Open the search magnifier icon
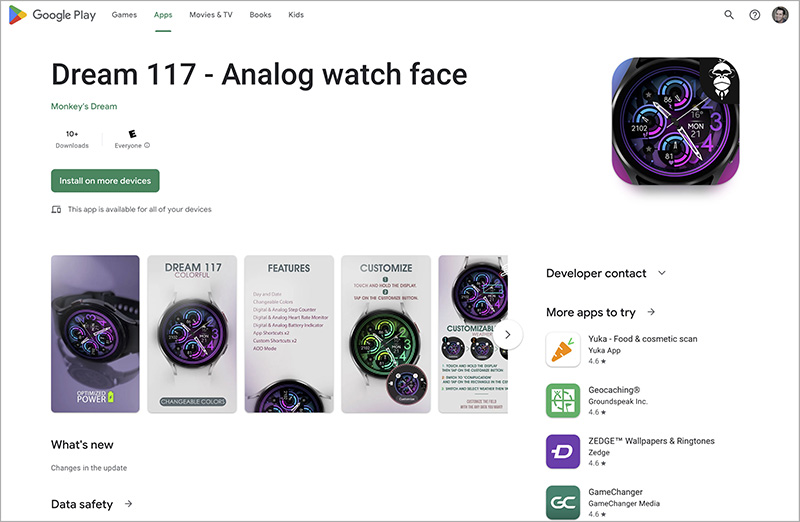The width and height of the screenshot is (800, 522). 729,15
